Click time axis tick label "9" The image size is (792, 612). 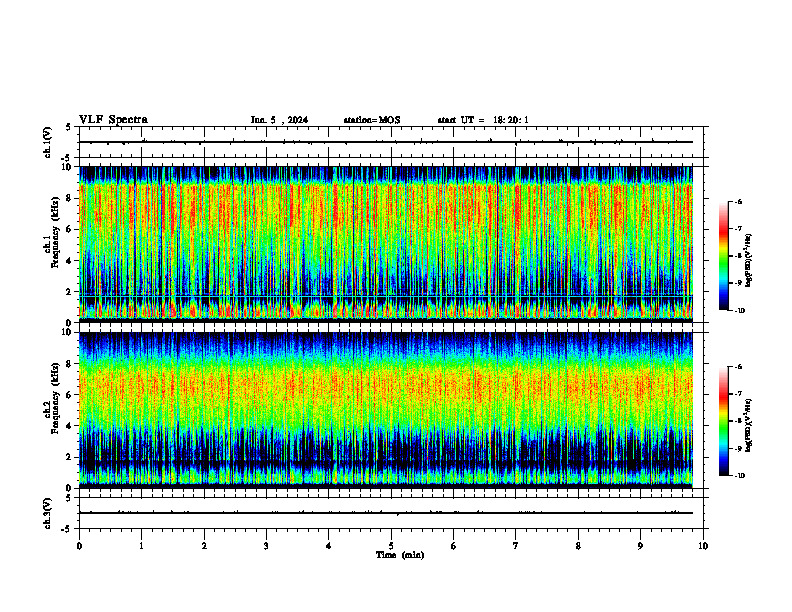pos(640,546)
